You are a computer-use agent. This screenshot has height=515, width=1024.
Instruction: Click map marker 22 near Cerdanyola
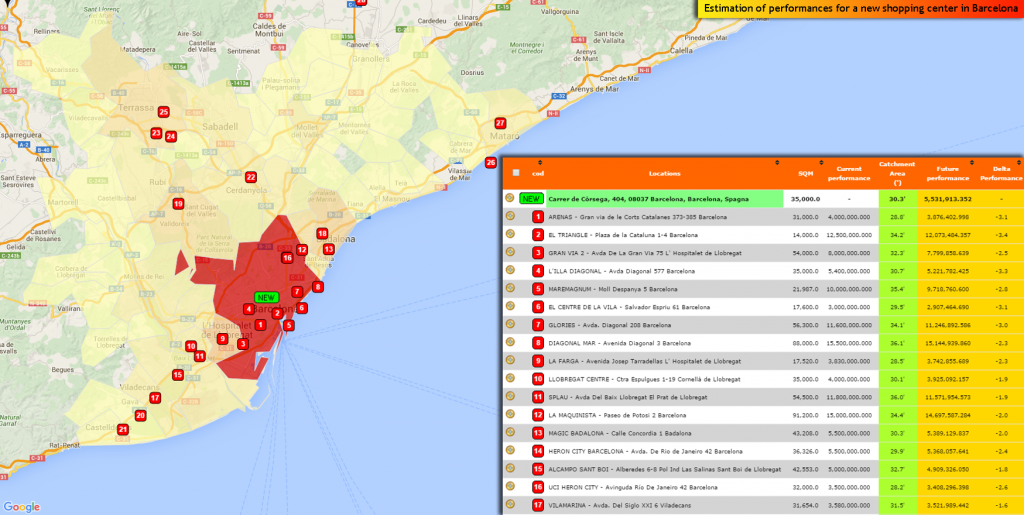[251, 177]
